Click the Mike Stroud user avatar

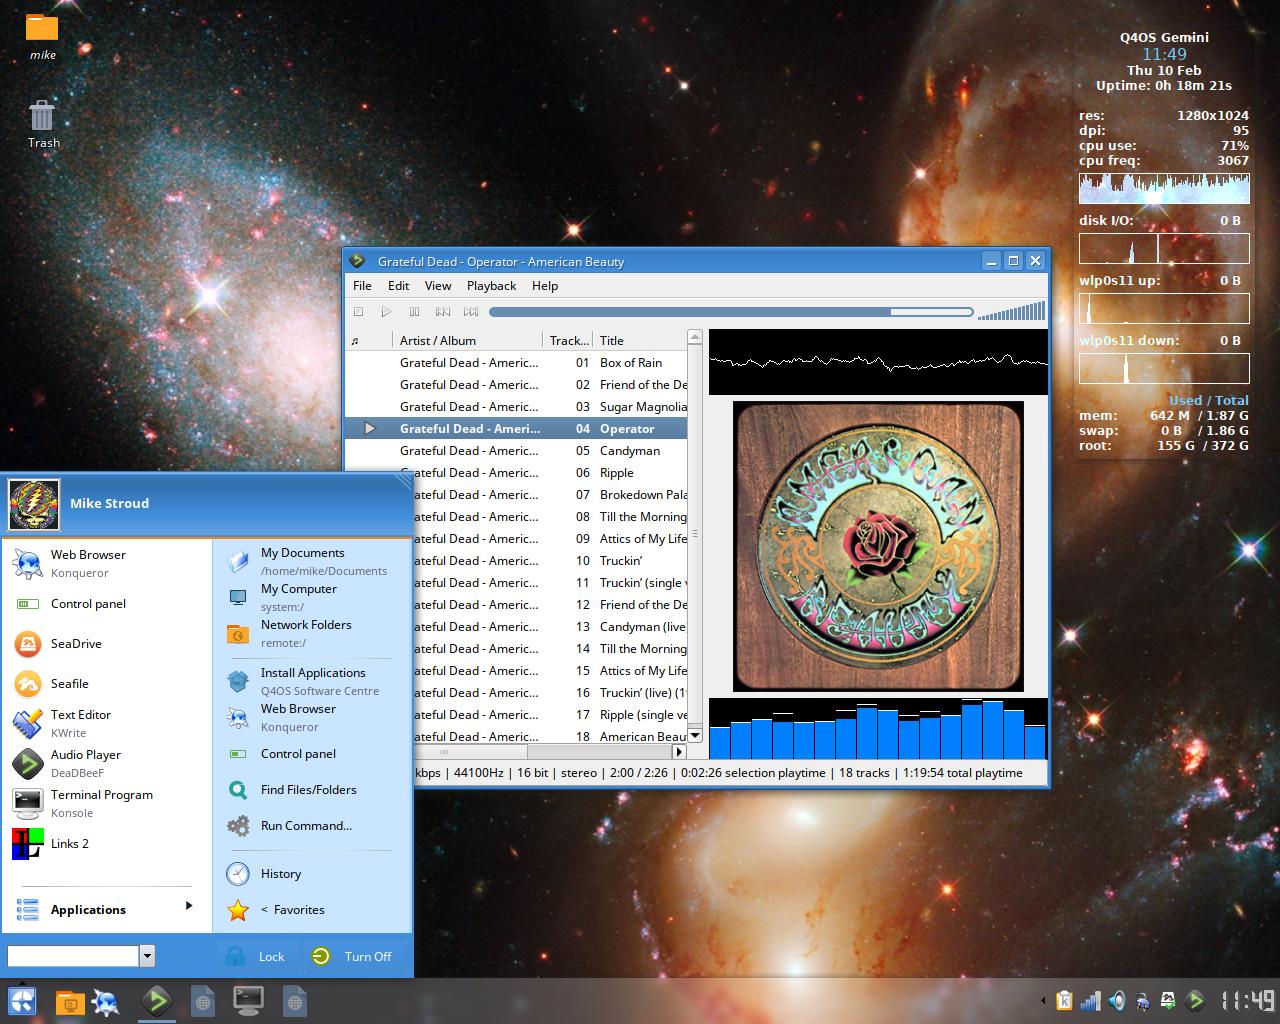(34, 504)
